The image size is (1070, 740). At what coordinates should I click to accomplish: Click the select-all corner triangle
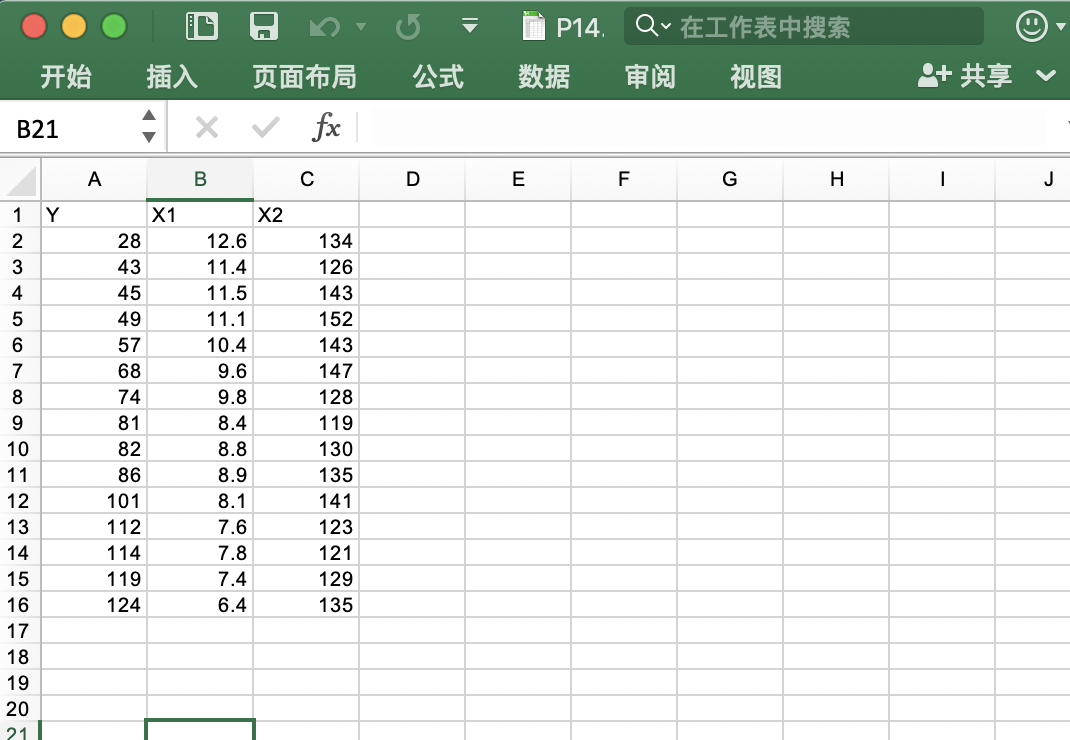pos(21,180)
